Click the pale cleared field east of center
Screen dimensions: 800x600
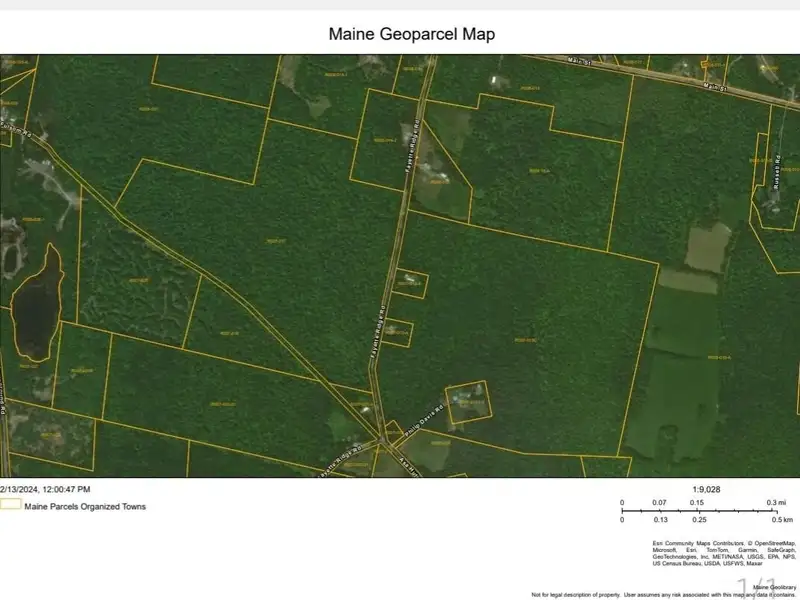coord(707,246)
